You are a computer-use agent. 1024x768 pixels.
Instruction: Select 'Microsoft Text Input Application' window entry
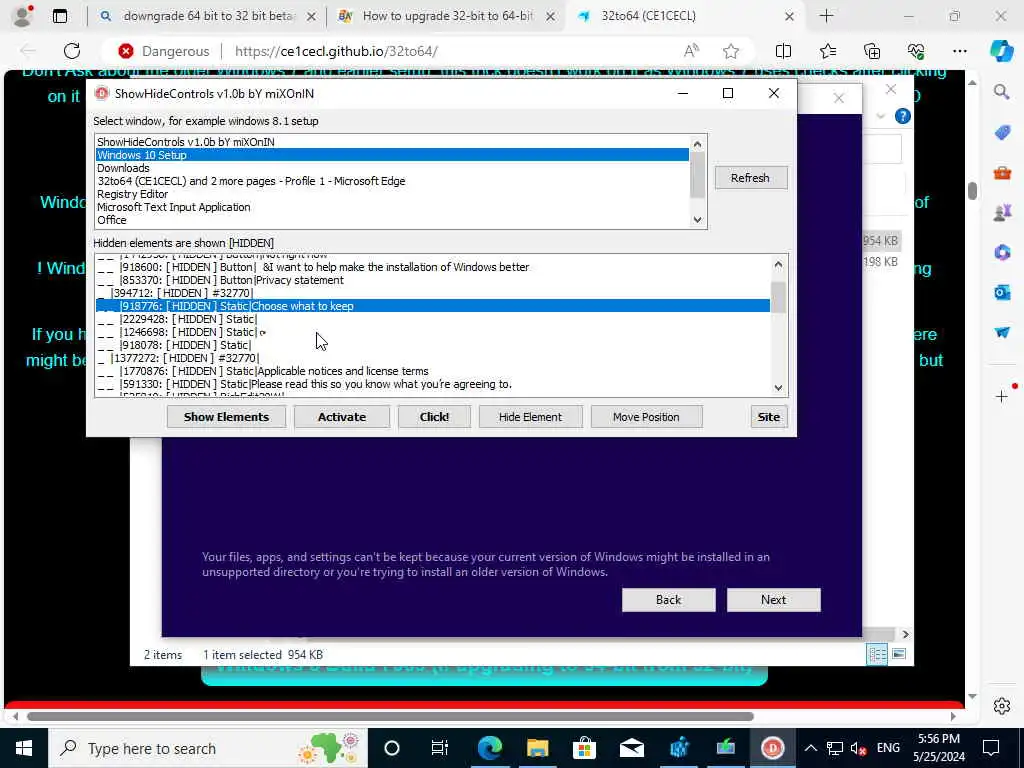pyautogui.click(x=392, y=207)
